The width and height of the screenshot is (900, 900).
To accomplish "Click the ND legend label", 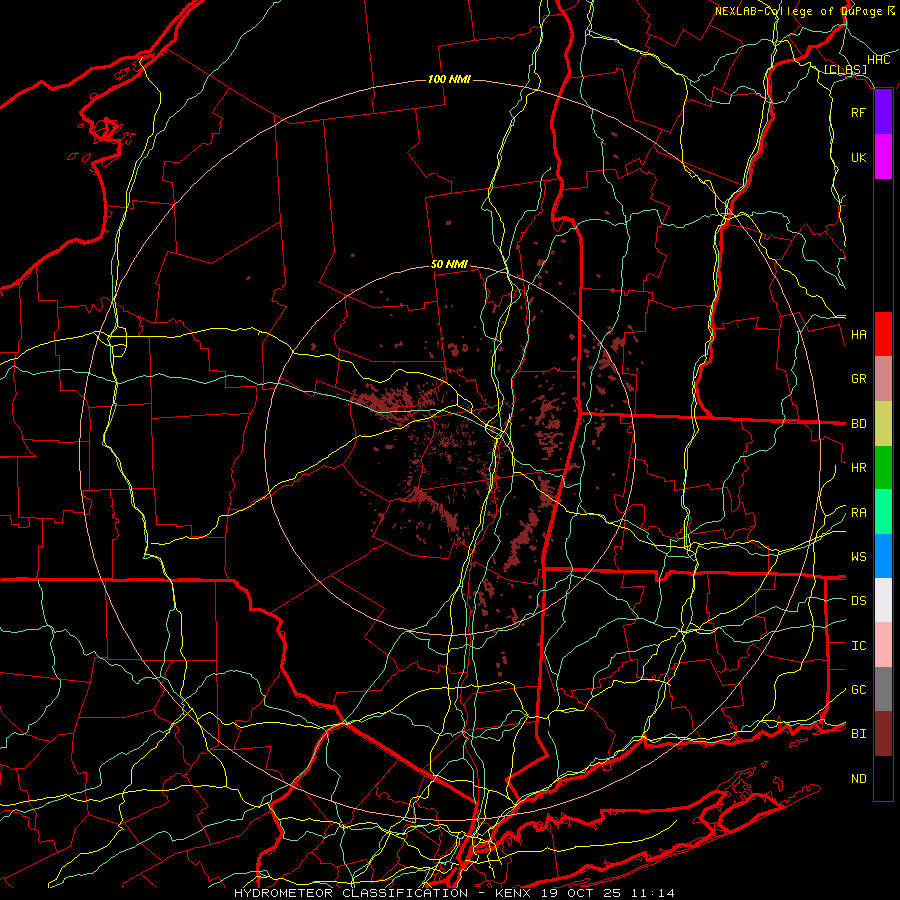I will (859, 779).
